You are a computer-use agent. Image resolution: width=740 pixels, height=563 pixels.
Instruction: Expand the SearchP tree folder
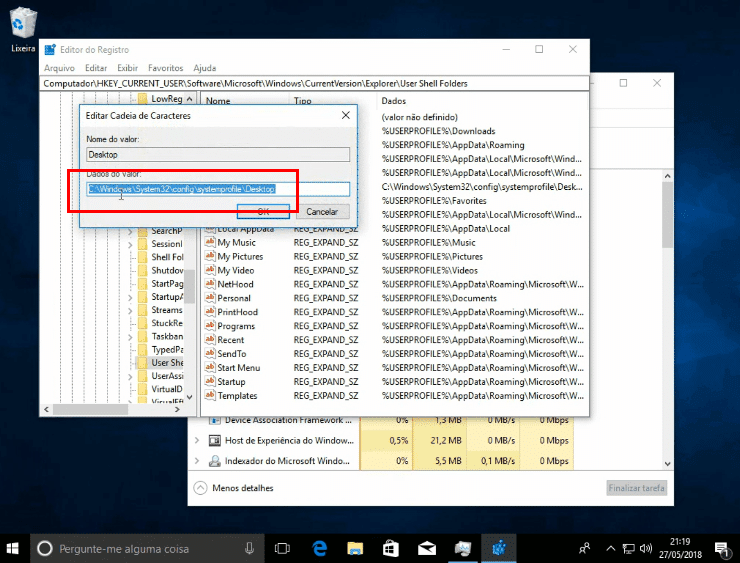click(130, 231)
